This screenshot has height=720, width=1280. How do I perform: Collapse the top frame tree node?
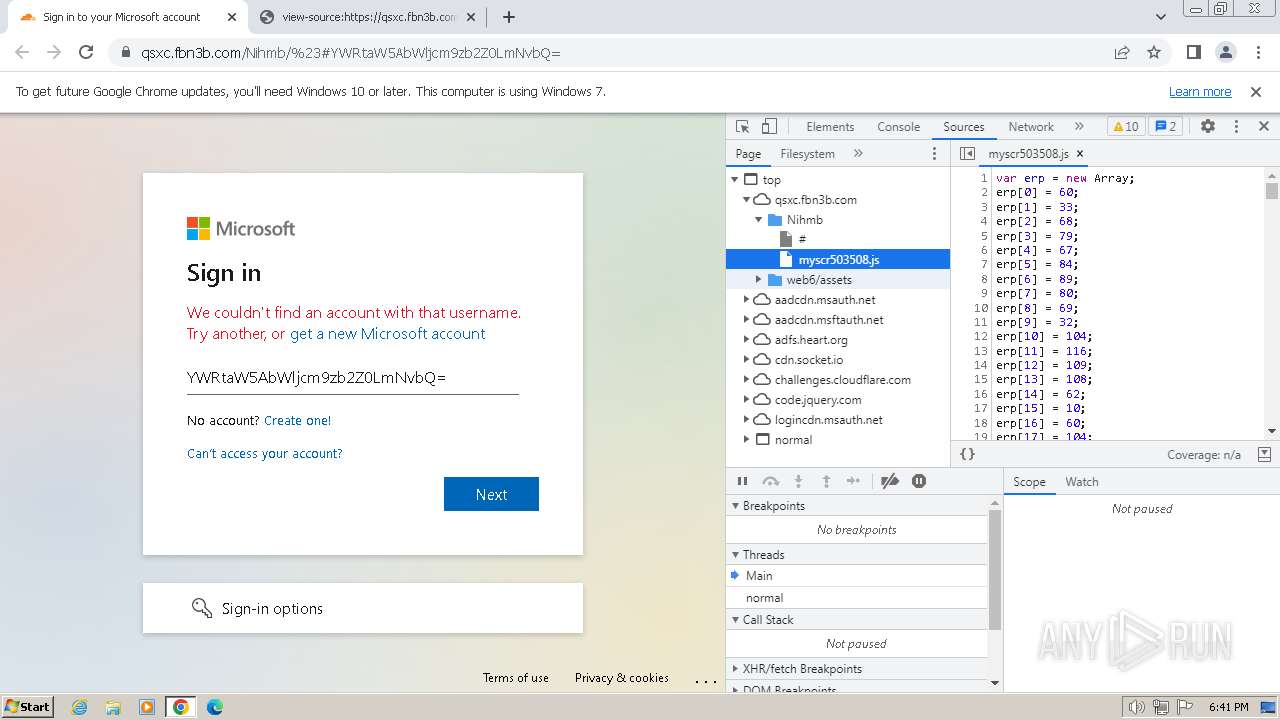(x=735, y=180)
